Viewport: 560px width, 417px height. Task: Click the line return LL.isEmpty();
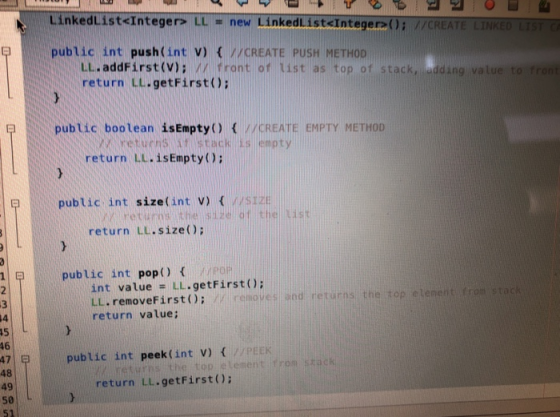(x=154, y=158)
